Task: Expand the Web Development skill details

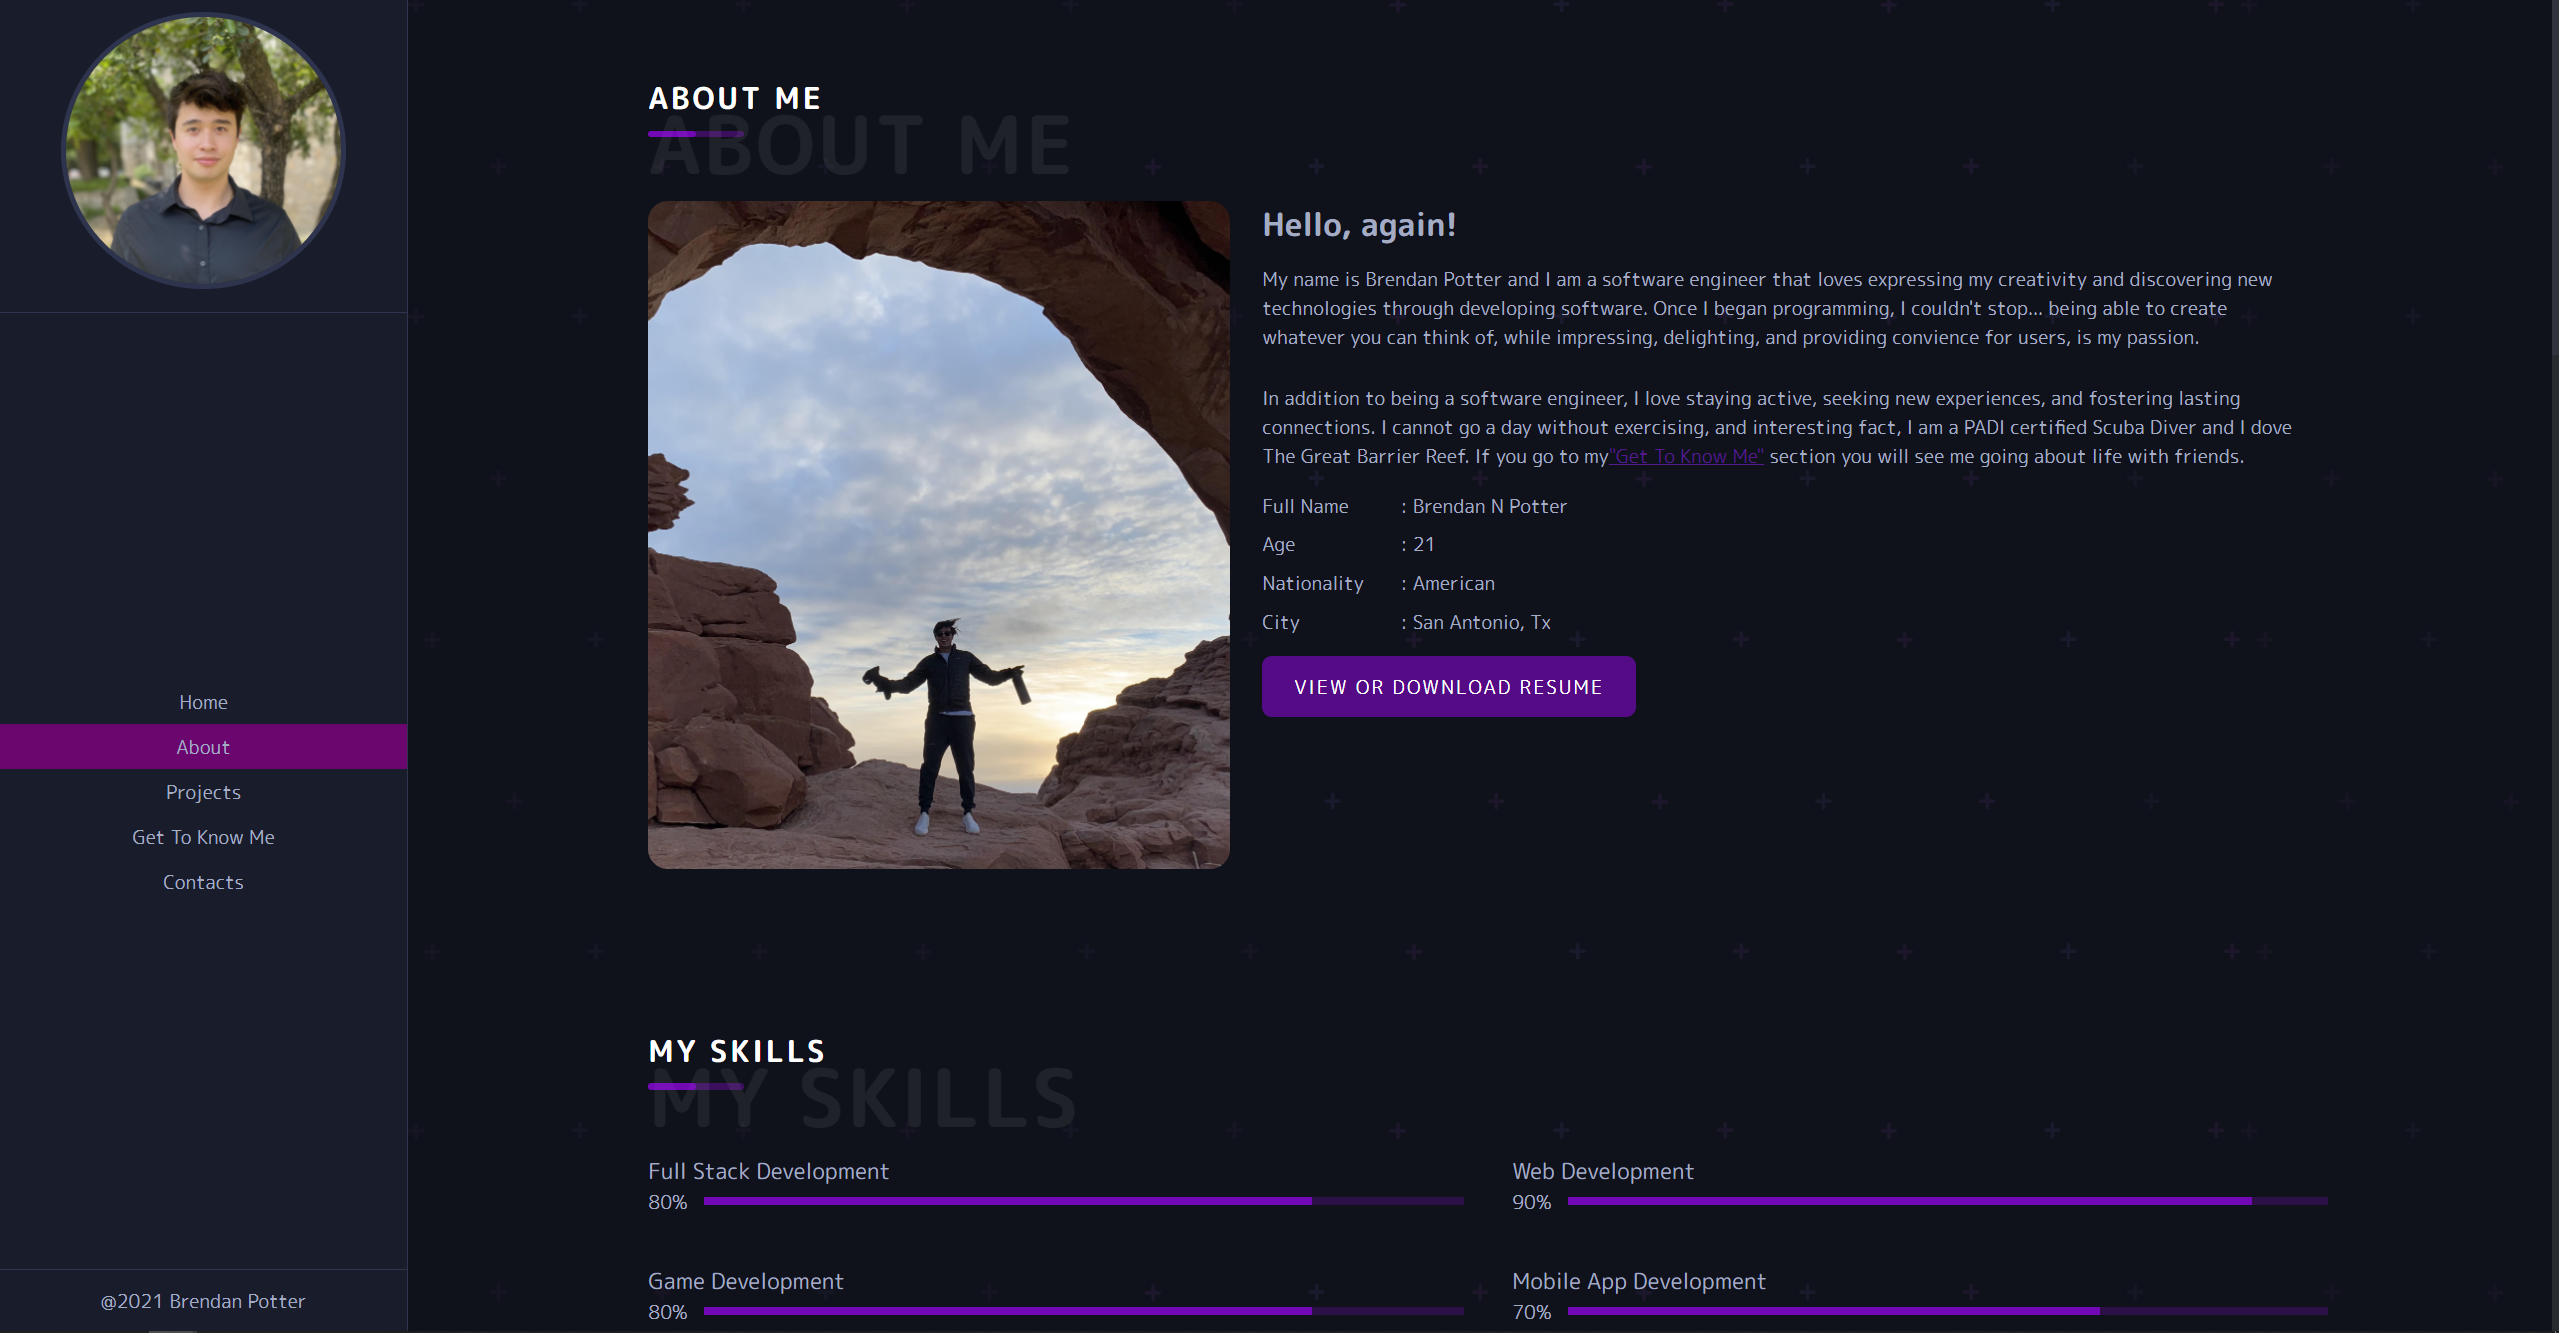Action: coord(1601,1171)
